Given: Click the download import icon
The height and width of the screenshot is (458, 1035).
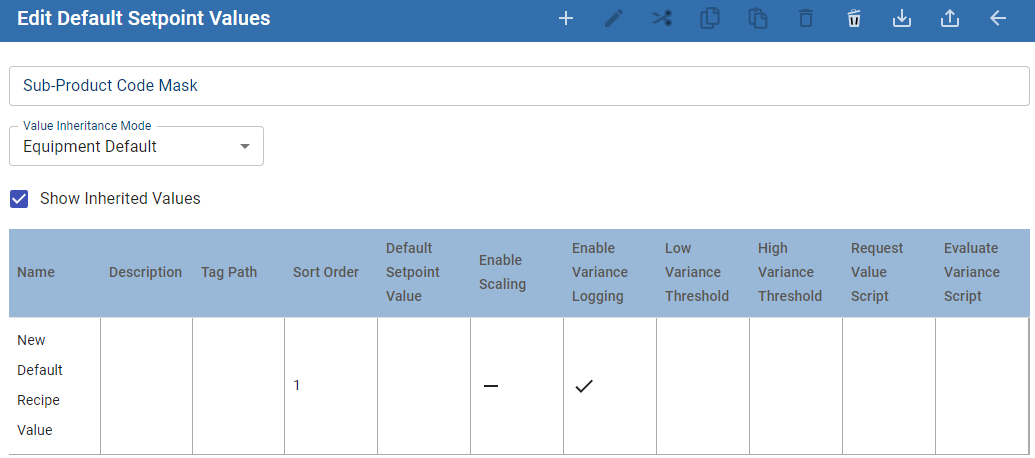Looking at the screenshot, I should 902,19.
